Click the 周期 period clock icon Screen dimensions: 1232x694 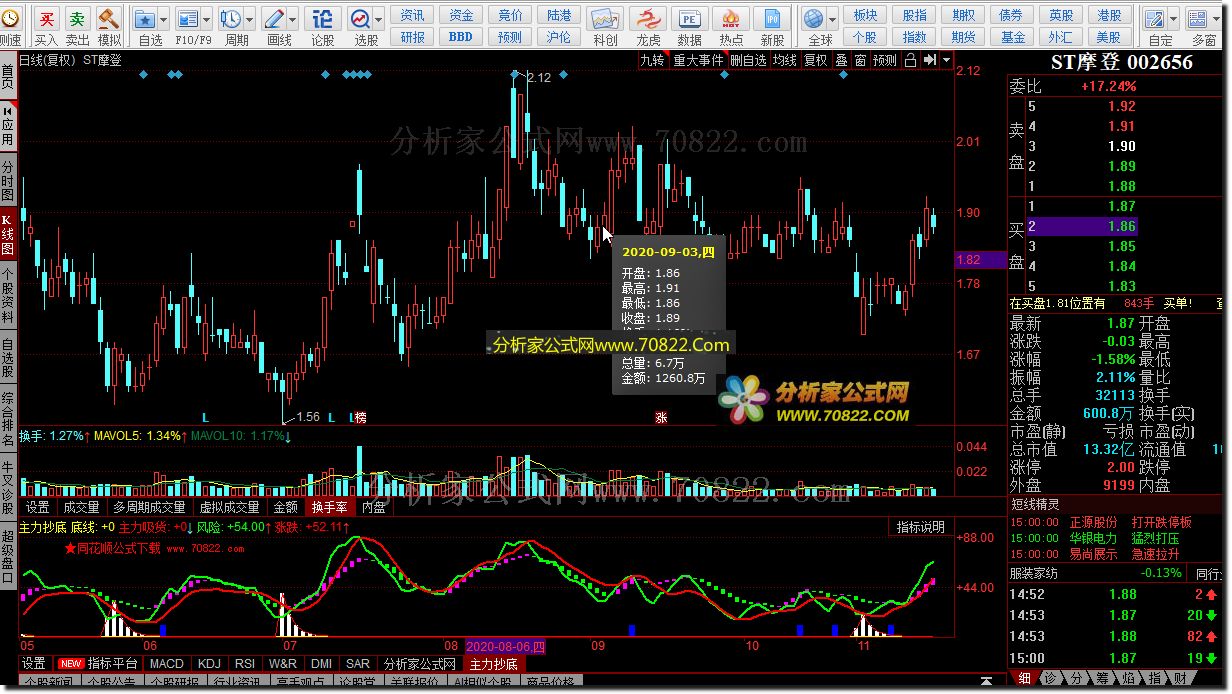(x=230, y=19)
